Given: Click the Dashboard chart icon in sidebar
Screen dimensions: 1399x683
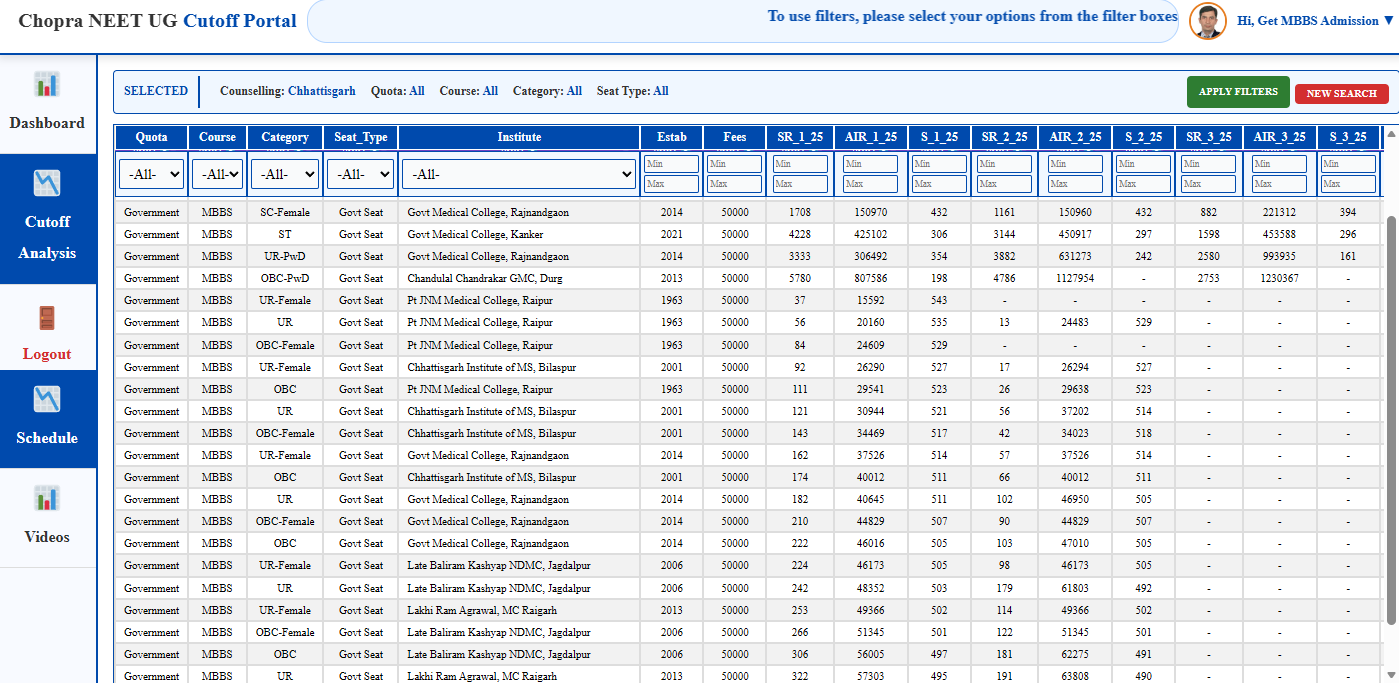Looking at the screenshot, I should [47, 85].
